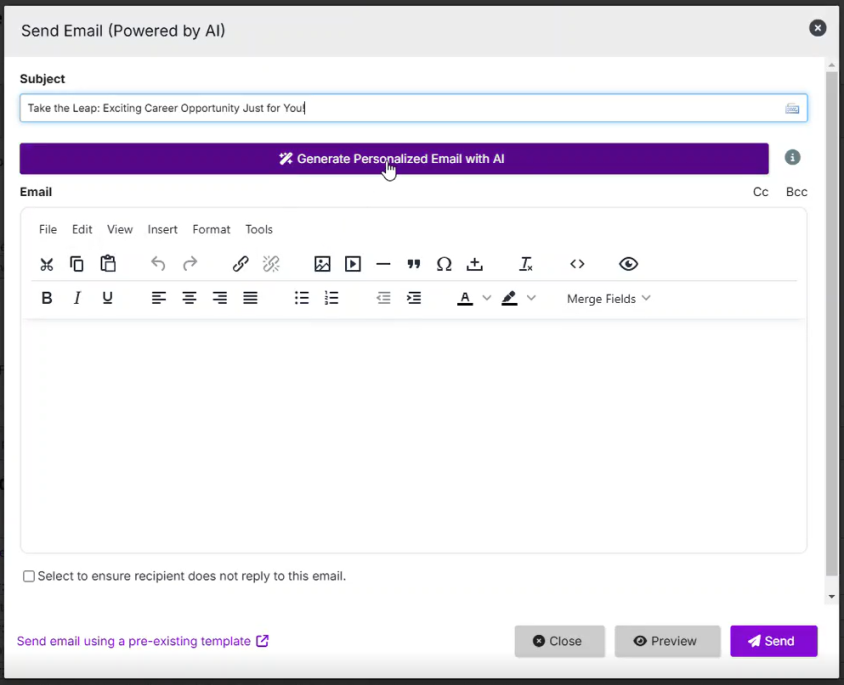Expand the Merge Fields dropdown
The width and height of the screenshot is (844, 685).
tap(609, 299)
